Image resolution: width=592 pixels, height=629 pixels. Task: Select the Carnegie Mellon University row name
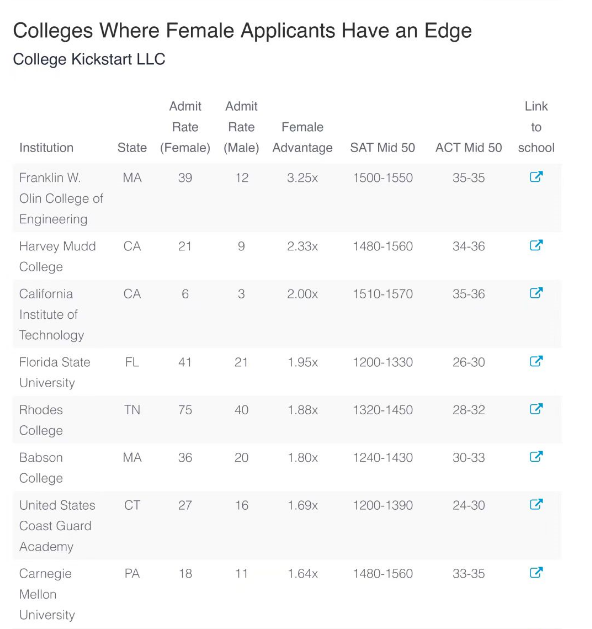coord(47,594)
